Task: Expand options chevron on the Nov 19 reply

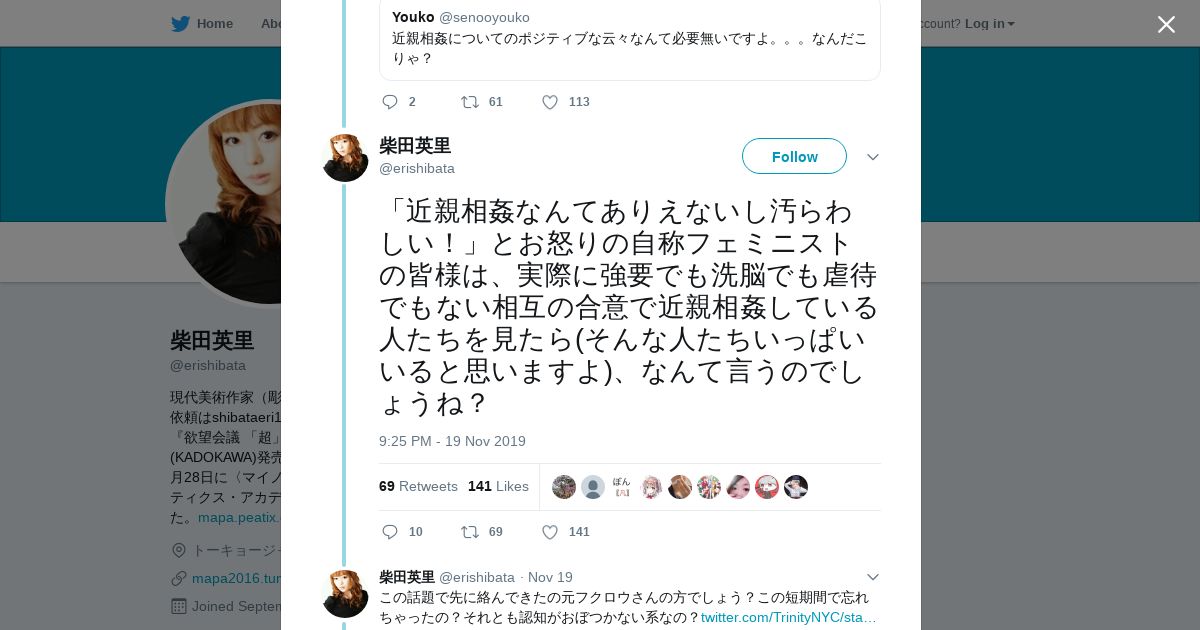Action: (x=872, y=577)
